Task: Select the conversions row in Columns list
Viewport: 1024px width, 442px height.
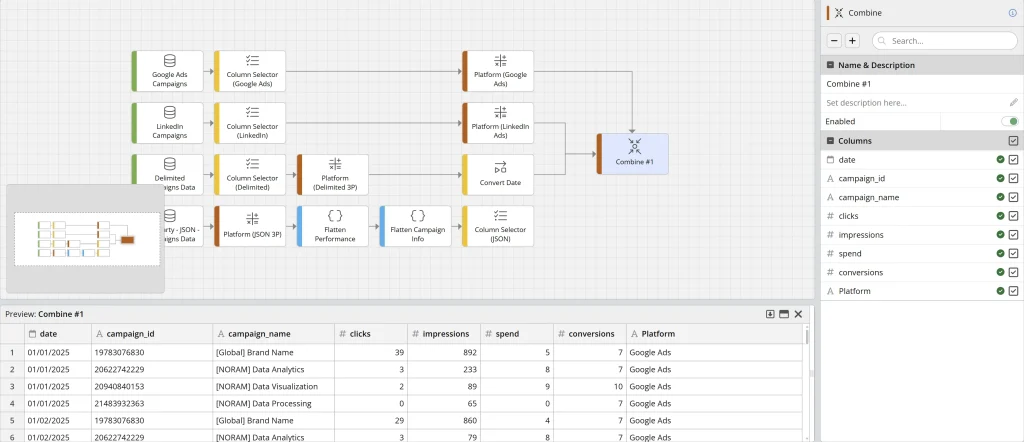Action: tap(922, 272)
